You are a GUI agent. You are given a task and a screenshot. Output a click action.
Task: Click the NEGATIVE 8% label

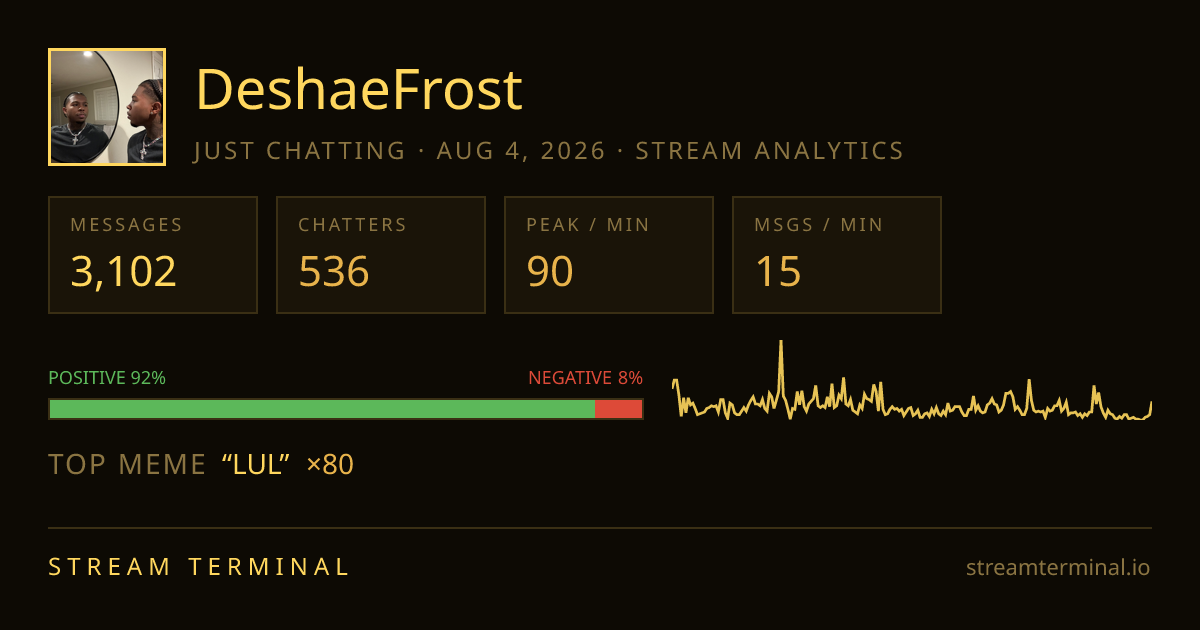point(585,378)
